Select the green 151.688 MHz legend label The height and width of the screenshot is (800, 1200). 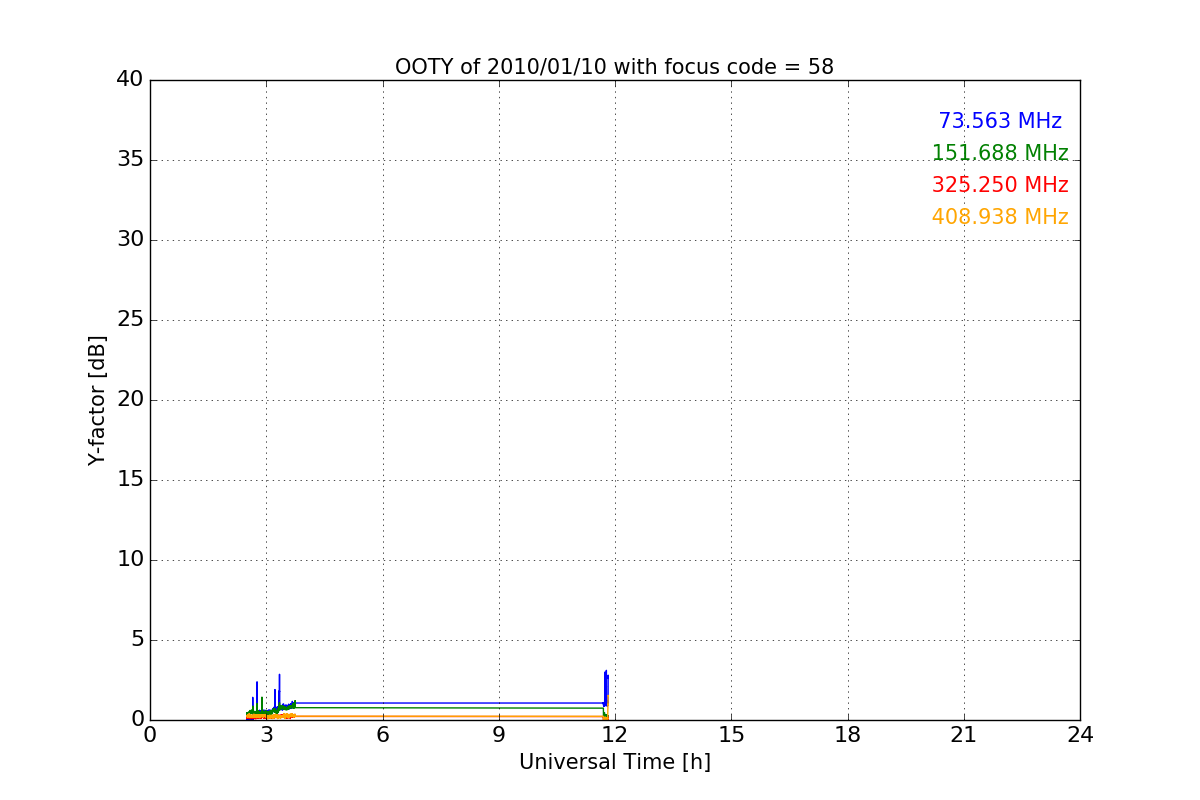pos(1000,153)
